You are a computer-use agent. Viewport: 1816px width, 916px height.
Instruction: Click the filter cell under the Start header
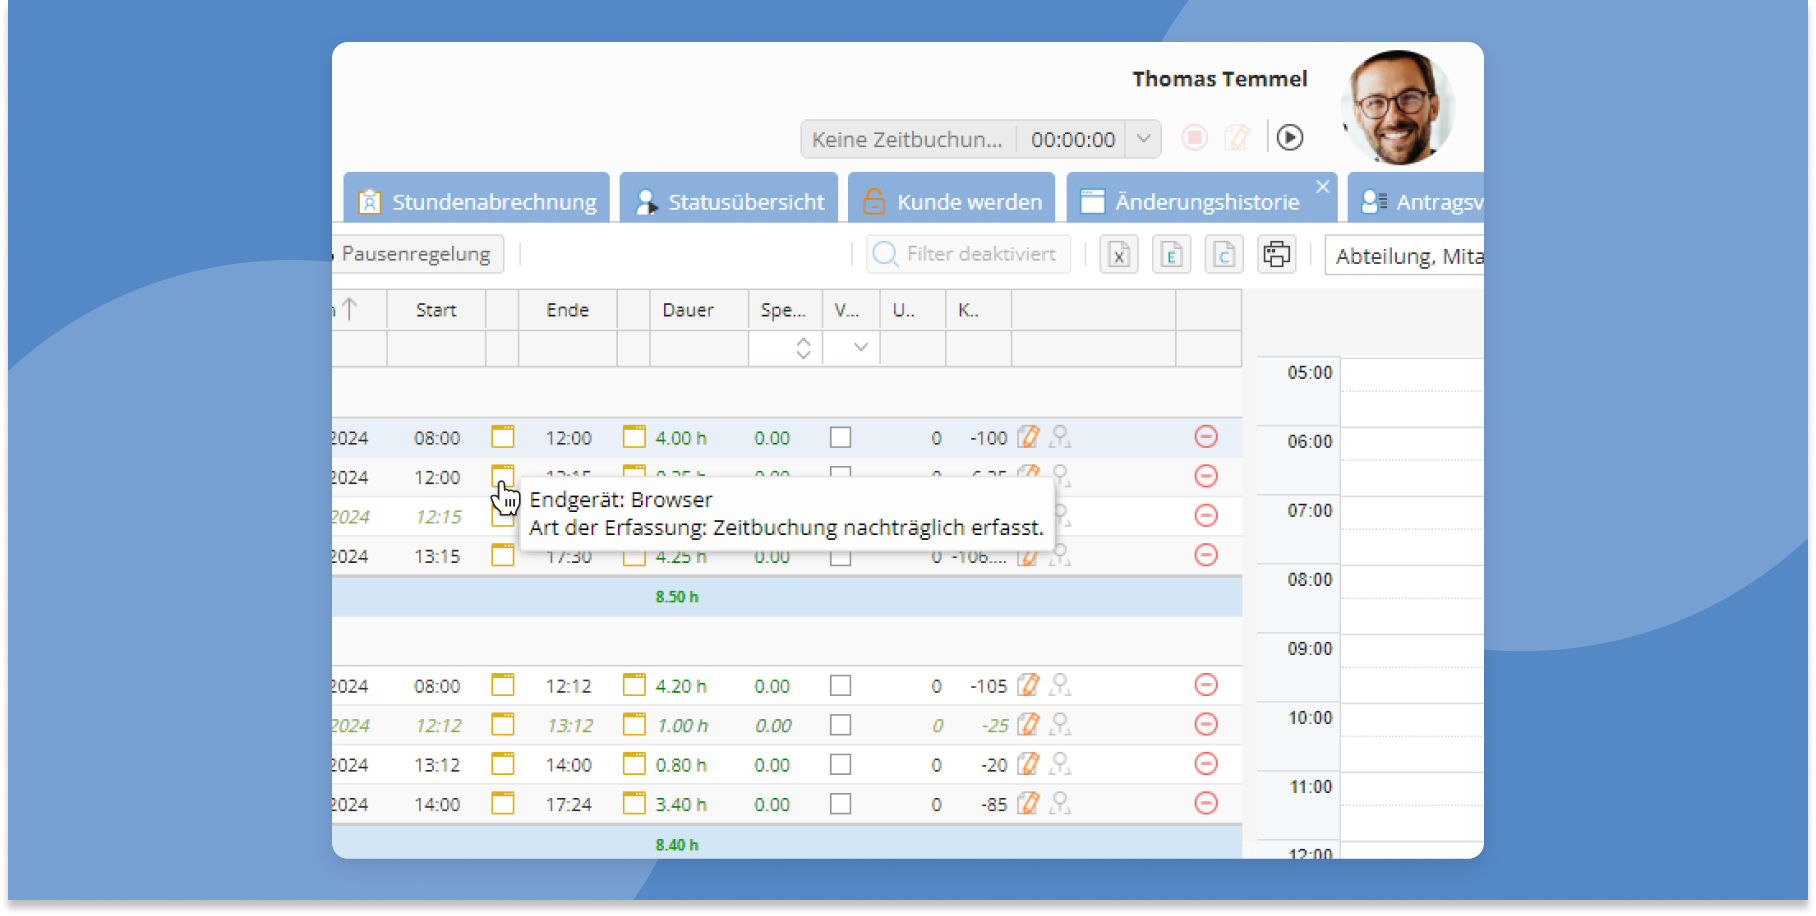[x=436, y=348]
